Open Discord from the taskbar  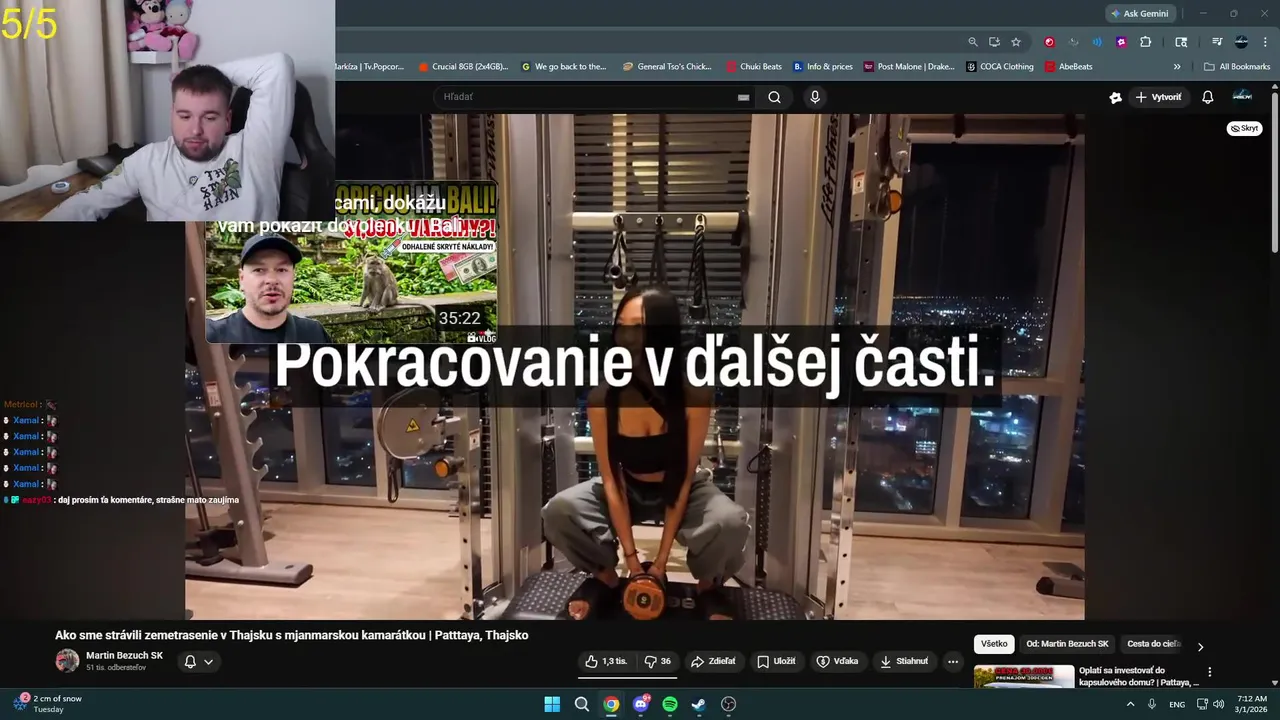[x=640, y=704]
